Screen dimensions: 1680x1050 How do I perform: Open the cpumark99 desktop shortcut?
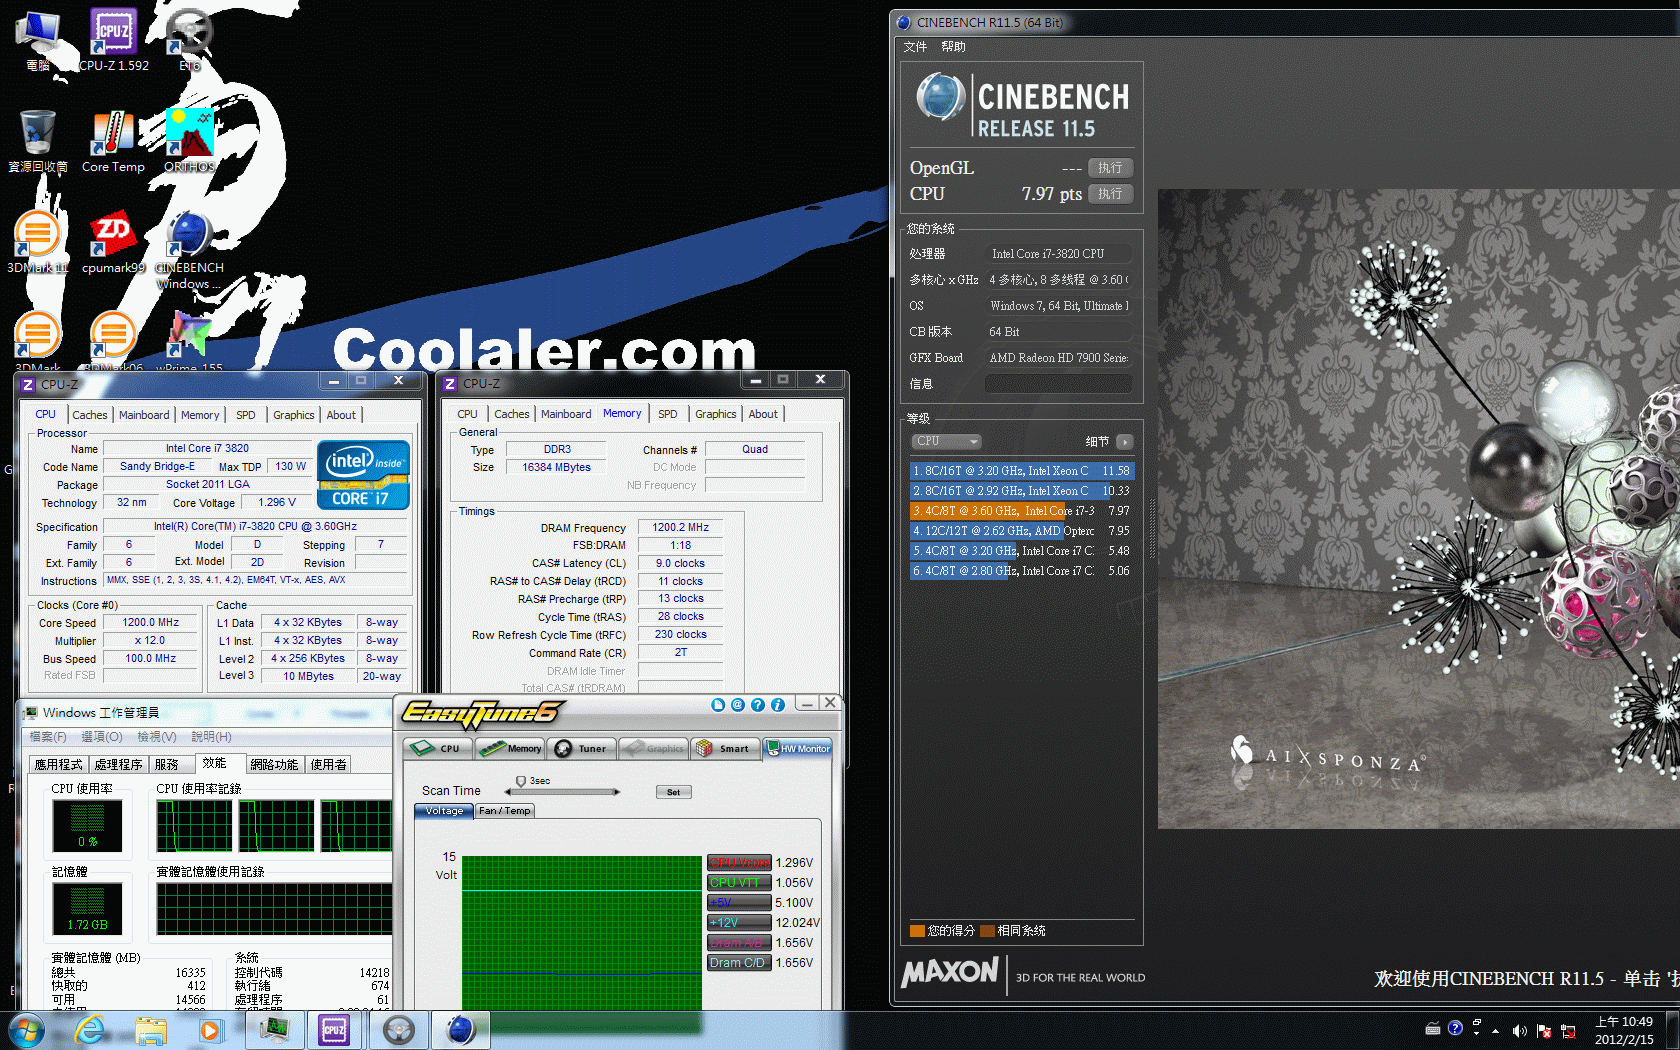(113, 243)
